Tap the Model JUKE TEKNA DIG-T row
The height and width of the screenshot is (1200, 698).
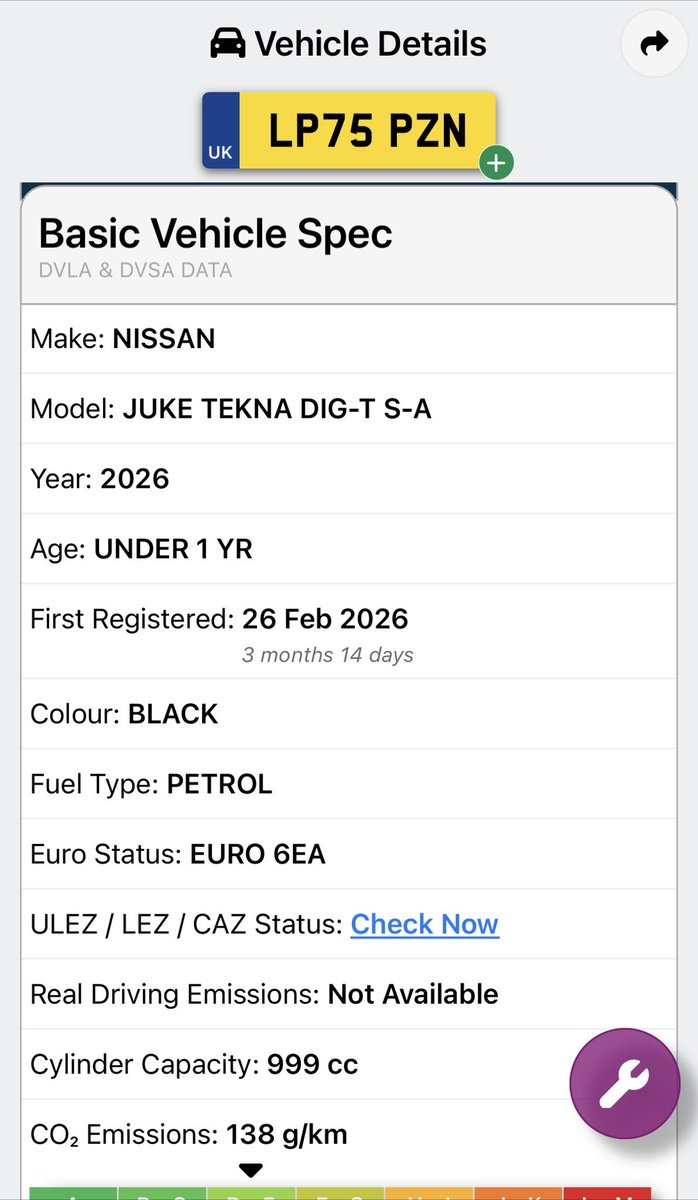[x=349, y=409]
